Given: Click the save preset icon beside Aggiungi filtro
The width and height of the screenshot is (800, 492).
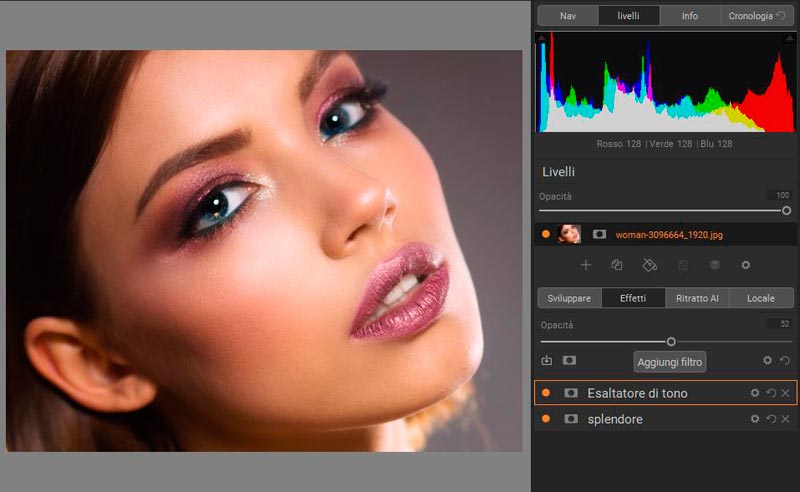Looking at the screenshot, I should click(x=546, y=360).
